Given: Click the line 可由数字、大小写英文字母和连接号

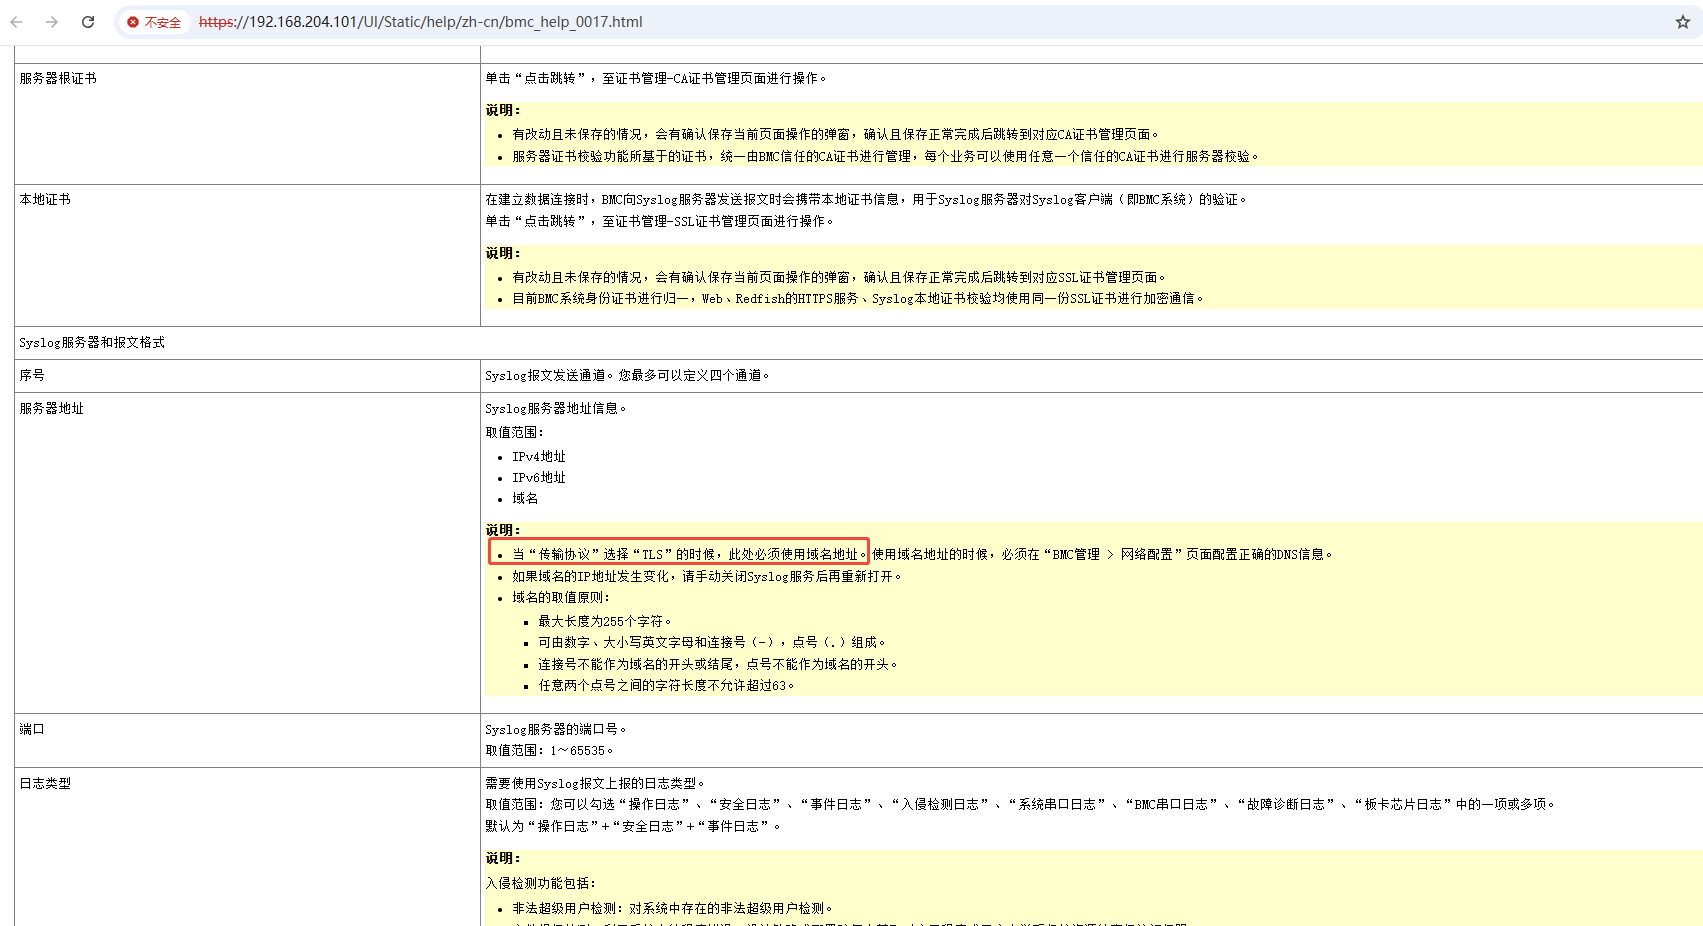Looking at the screenshot, I should (x=712, y=642).
